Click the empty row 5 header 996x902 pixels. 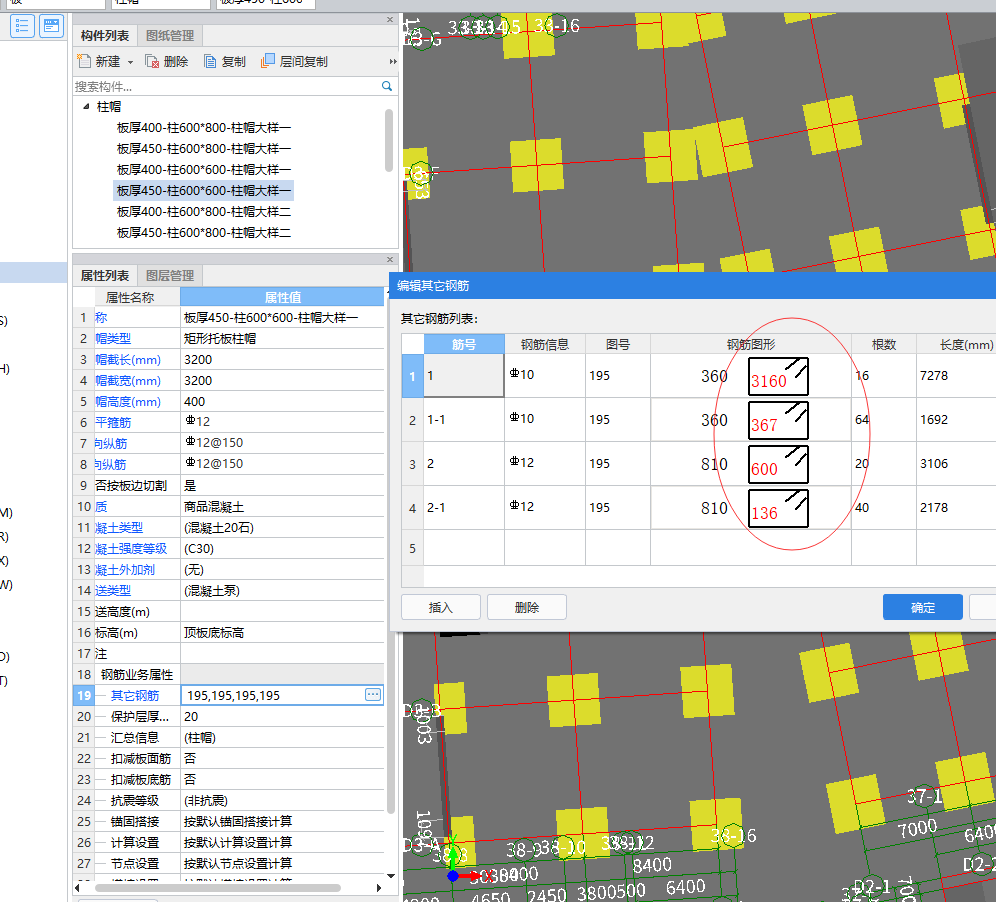tap(413, 548)
